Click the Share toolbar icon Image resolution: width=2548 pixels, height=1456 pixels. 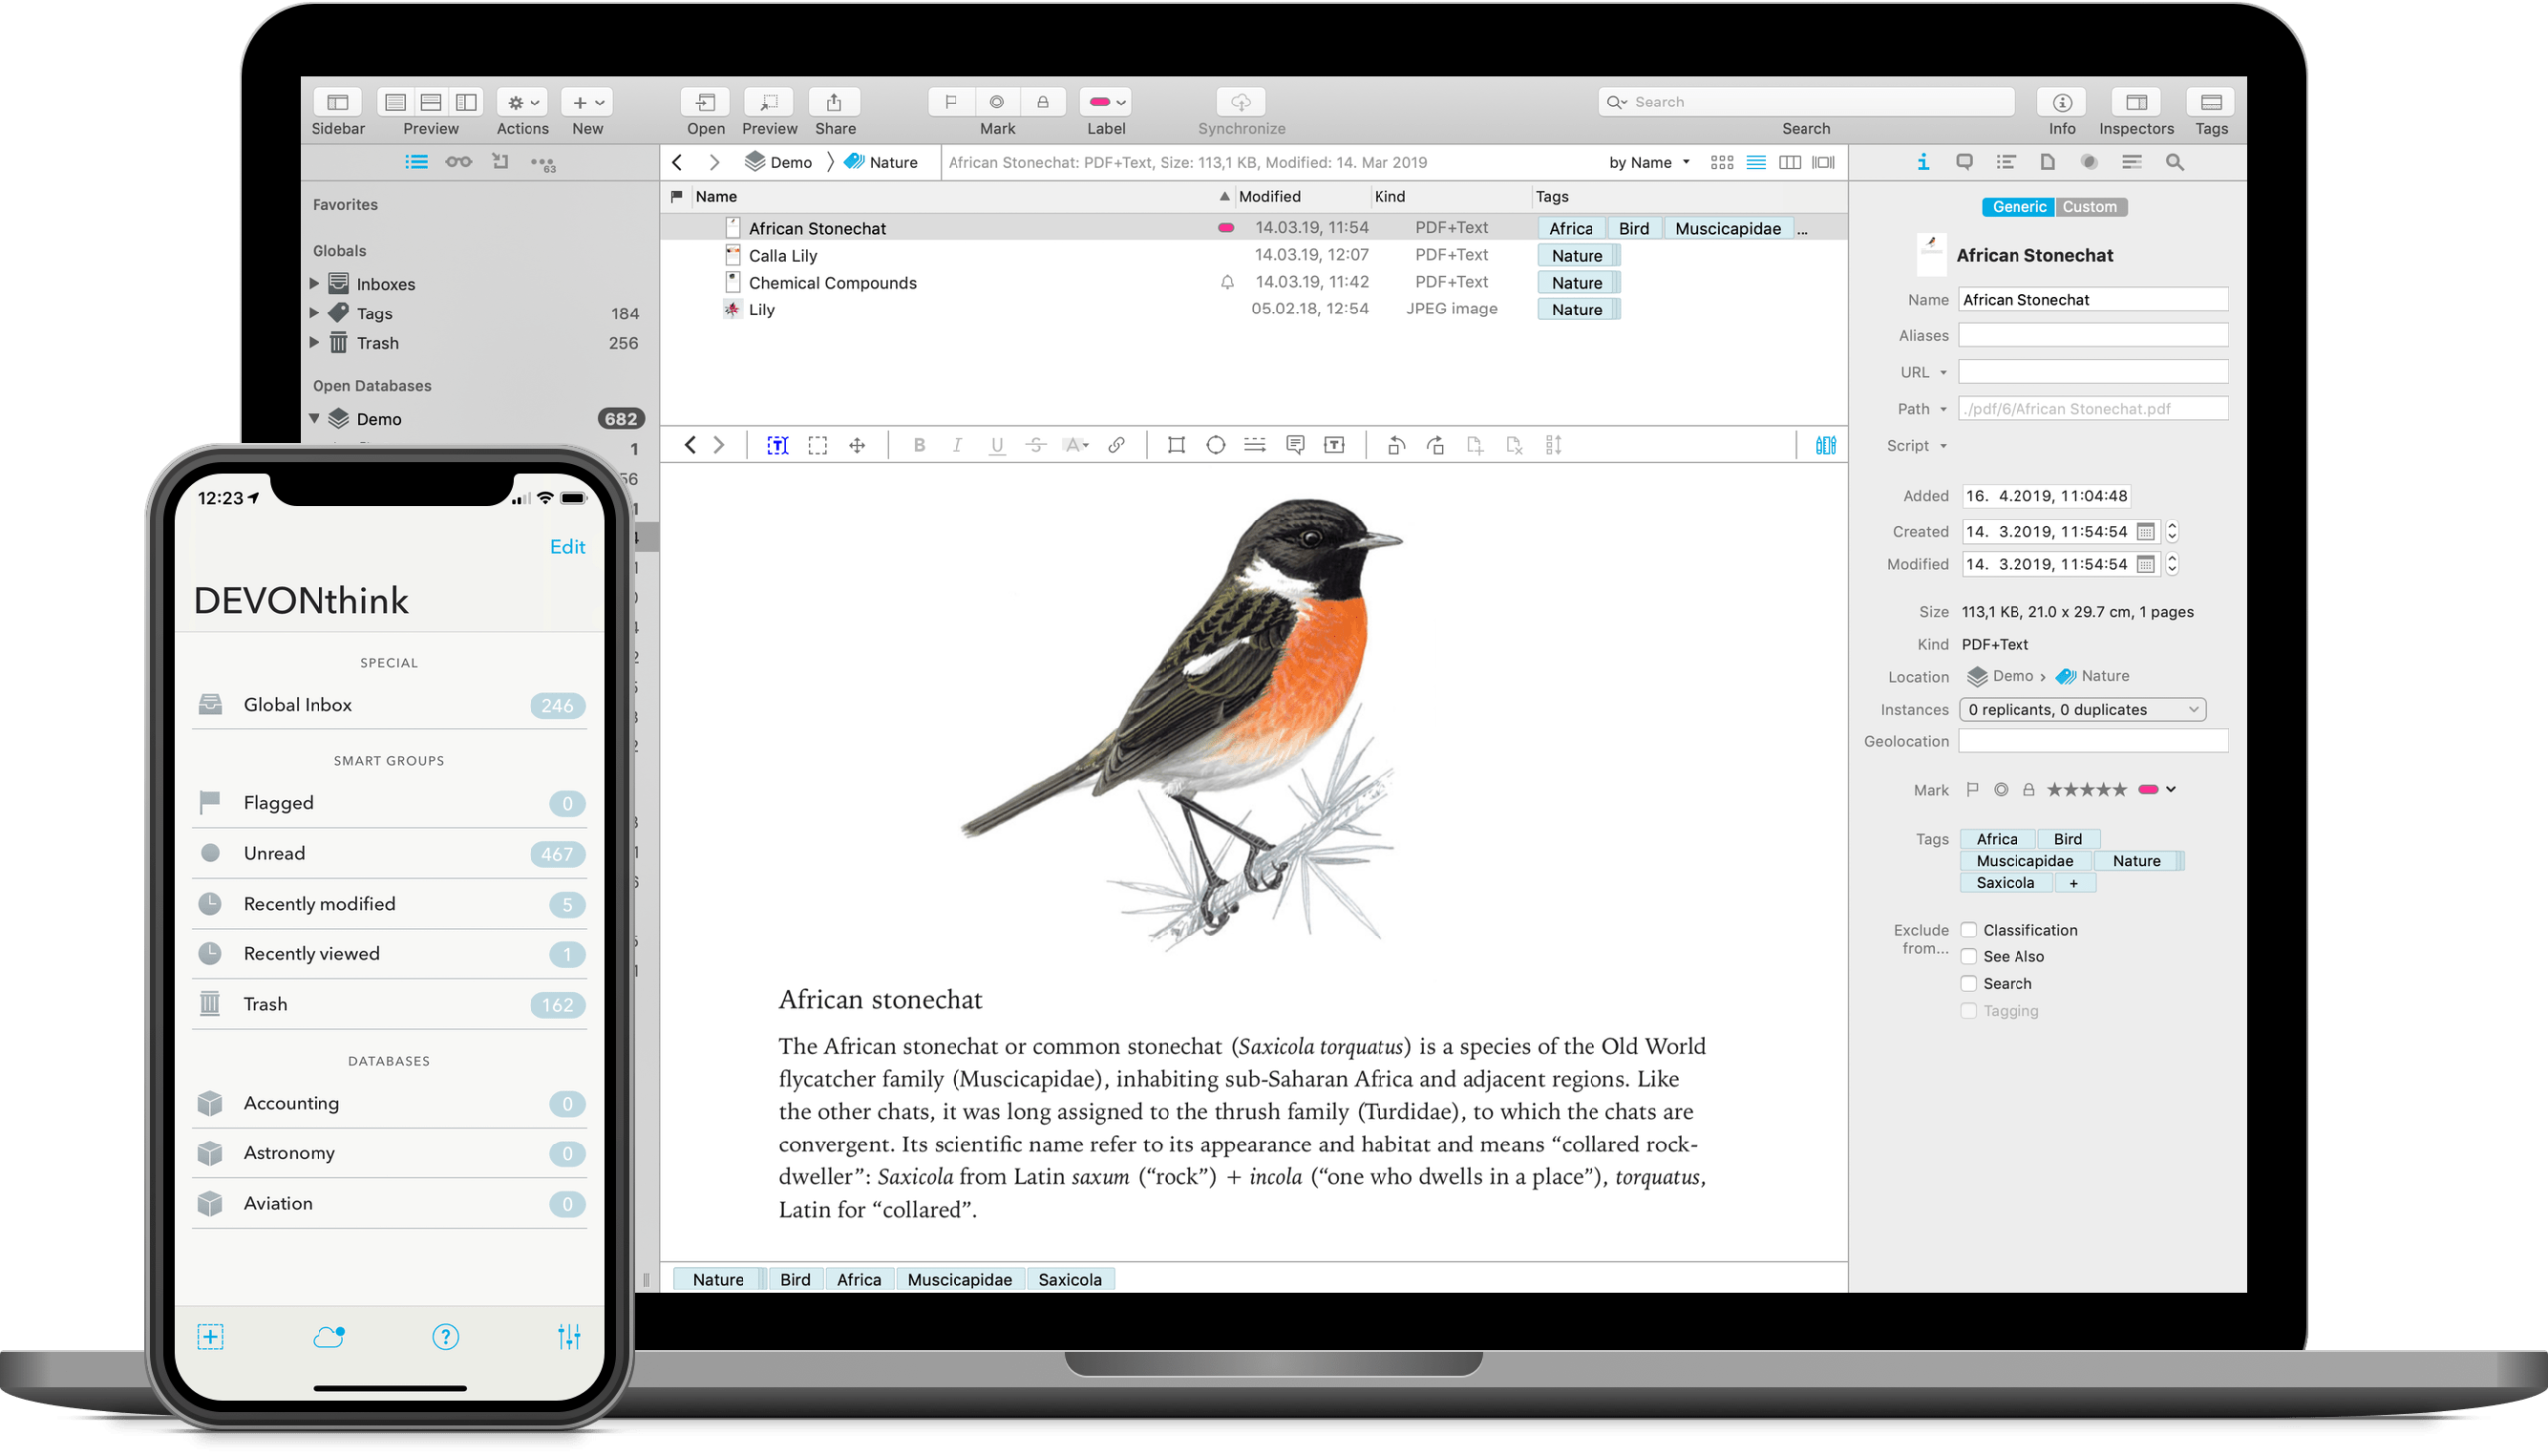coord(834,102)
